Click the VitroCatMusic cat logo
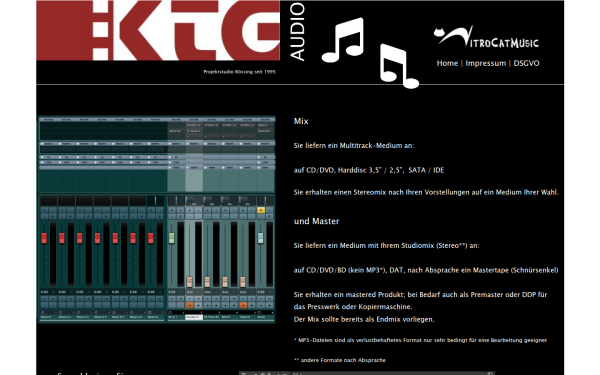The width and height of the screenshot is (600, 375). [486, 38]
